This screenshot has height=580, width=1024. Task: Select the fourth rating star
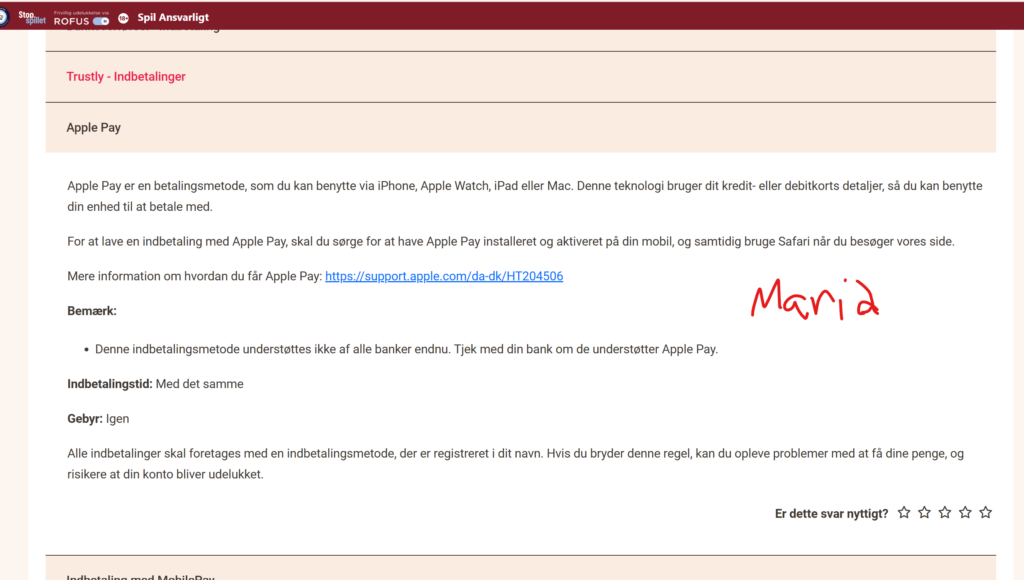point(965,513)
